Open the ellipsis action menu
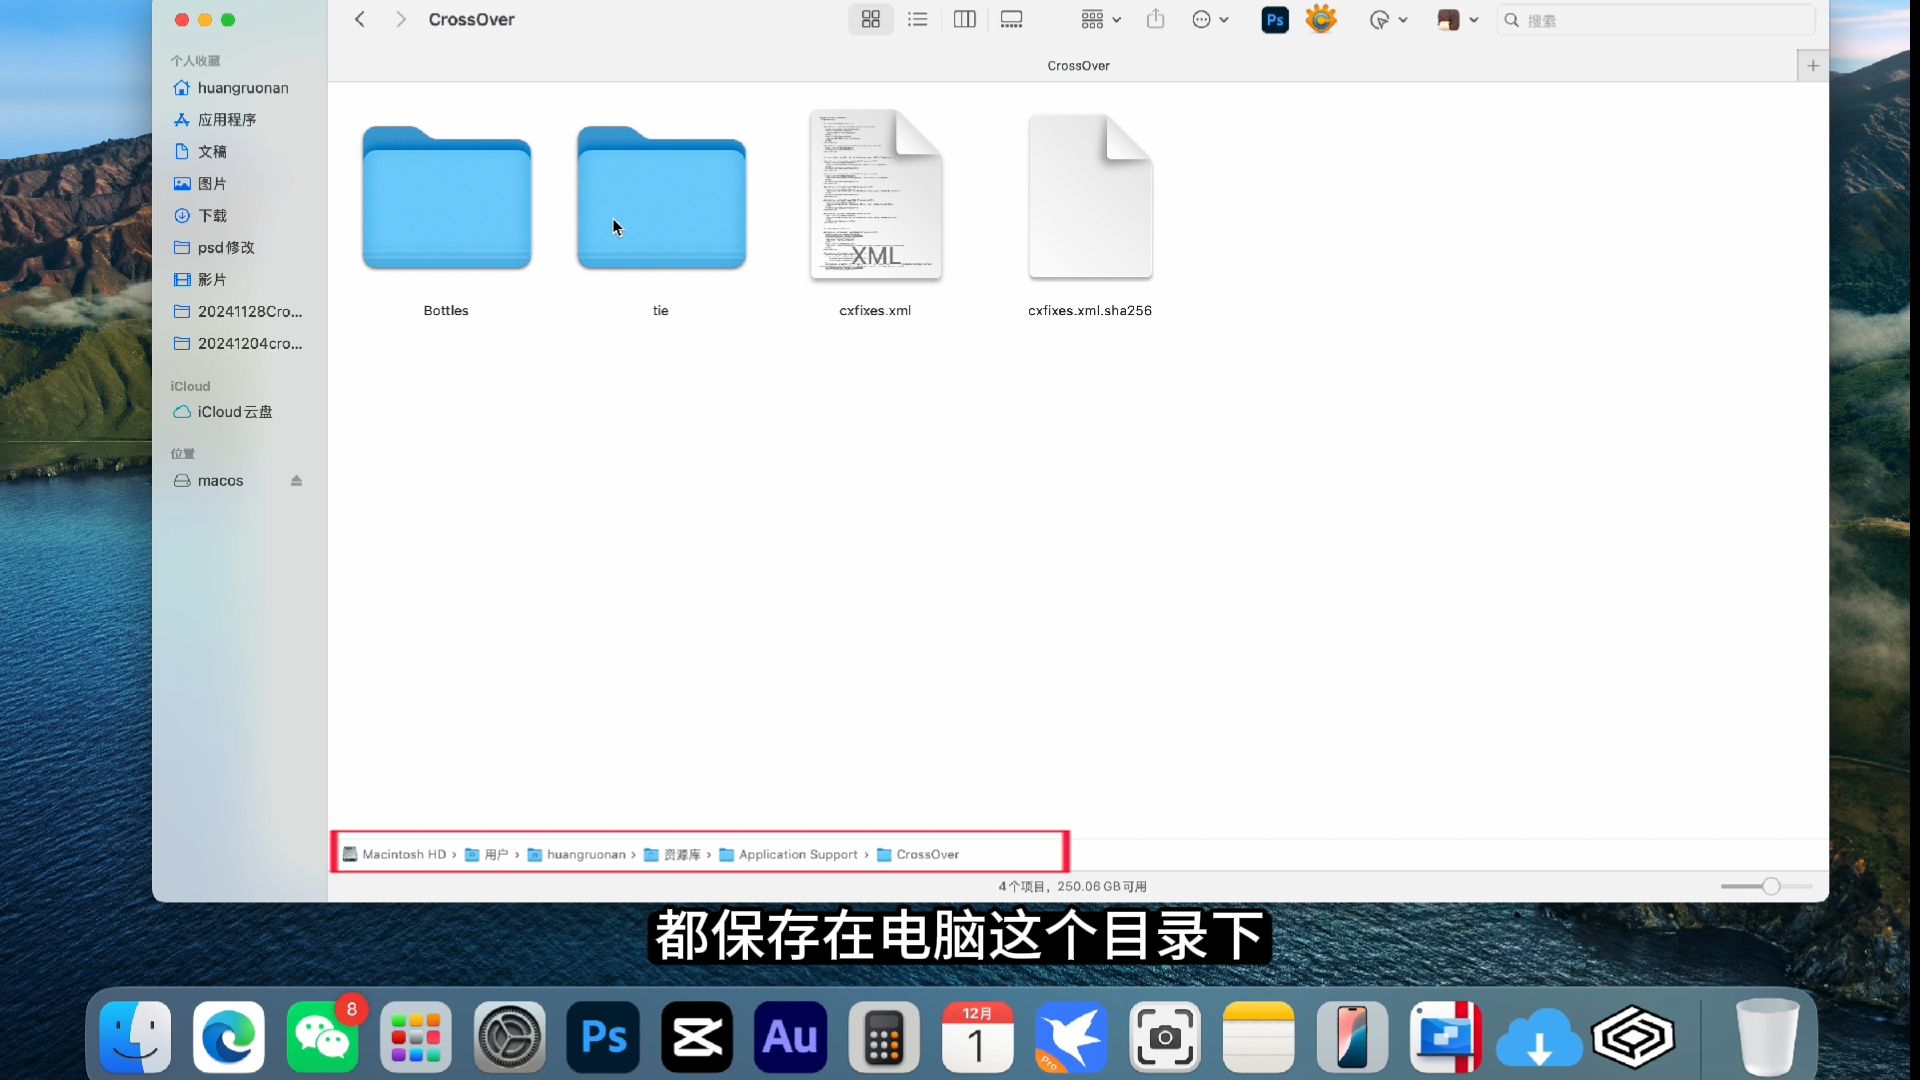 point(1210,19)
